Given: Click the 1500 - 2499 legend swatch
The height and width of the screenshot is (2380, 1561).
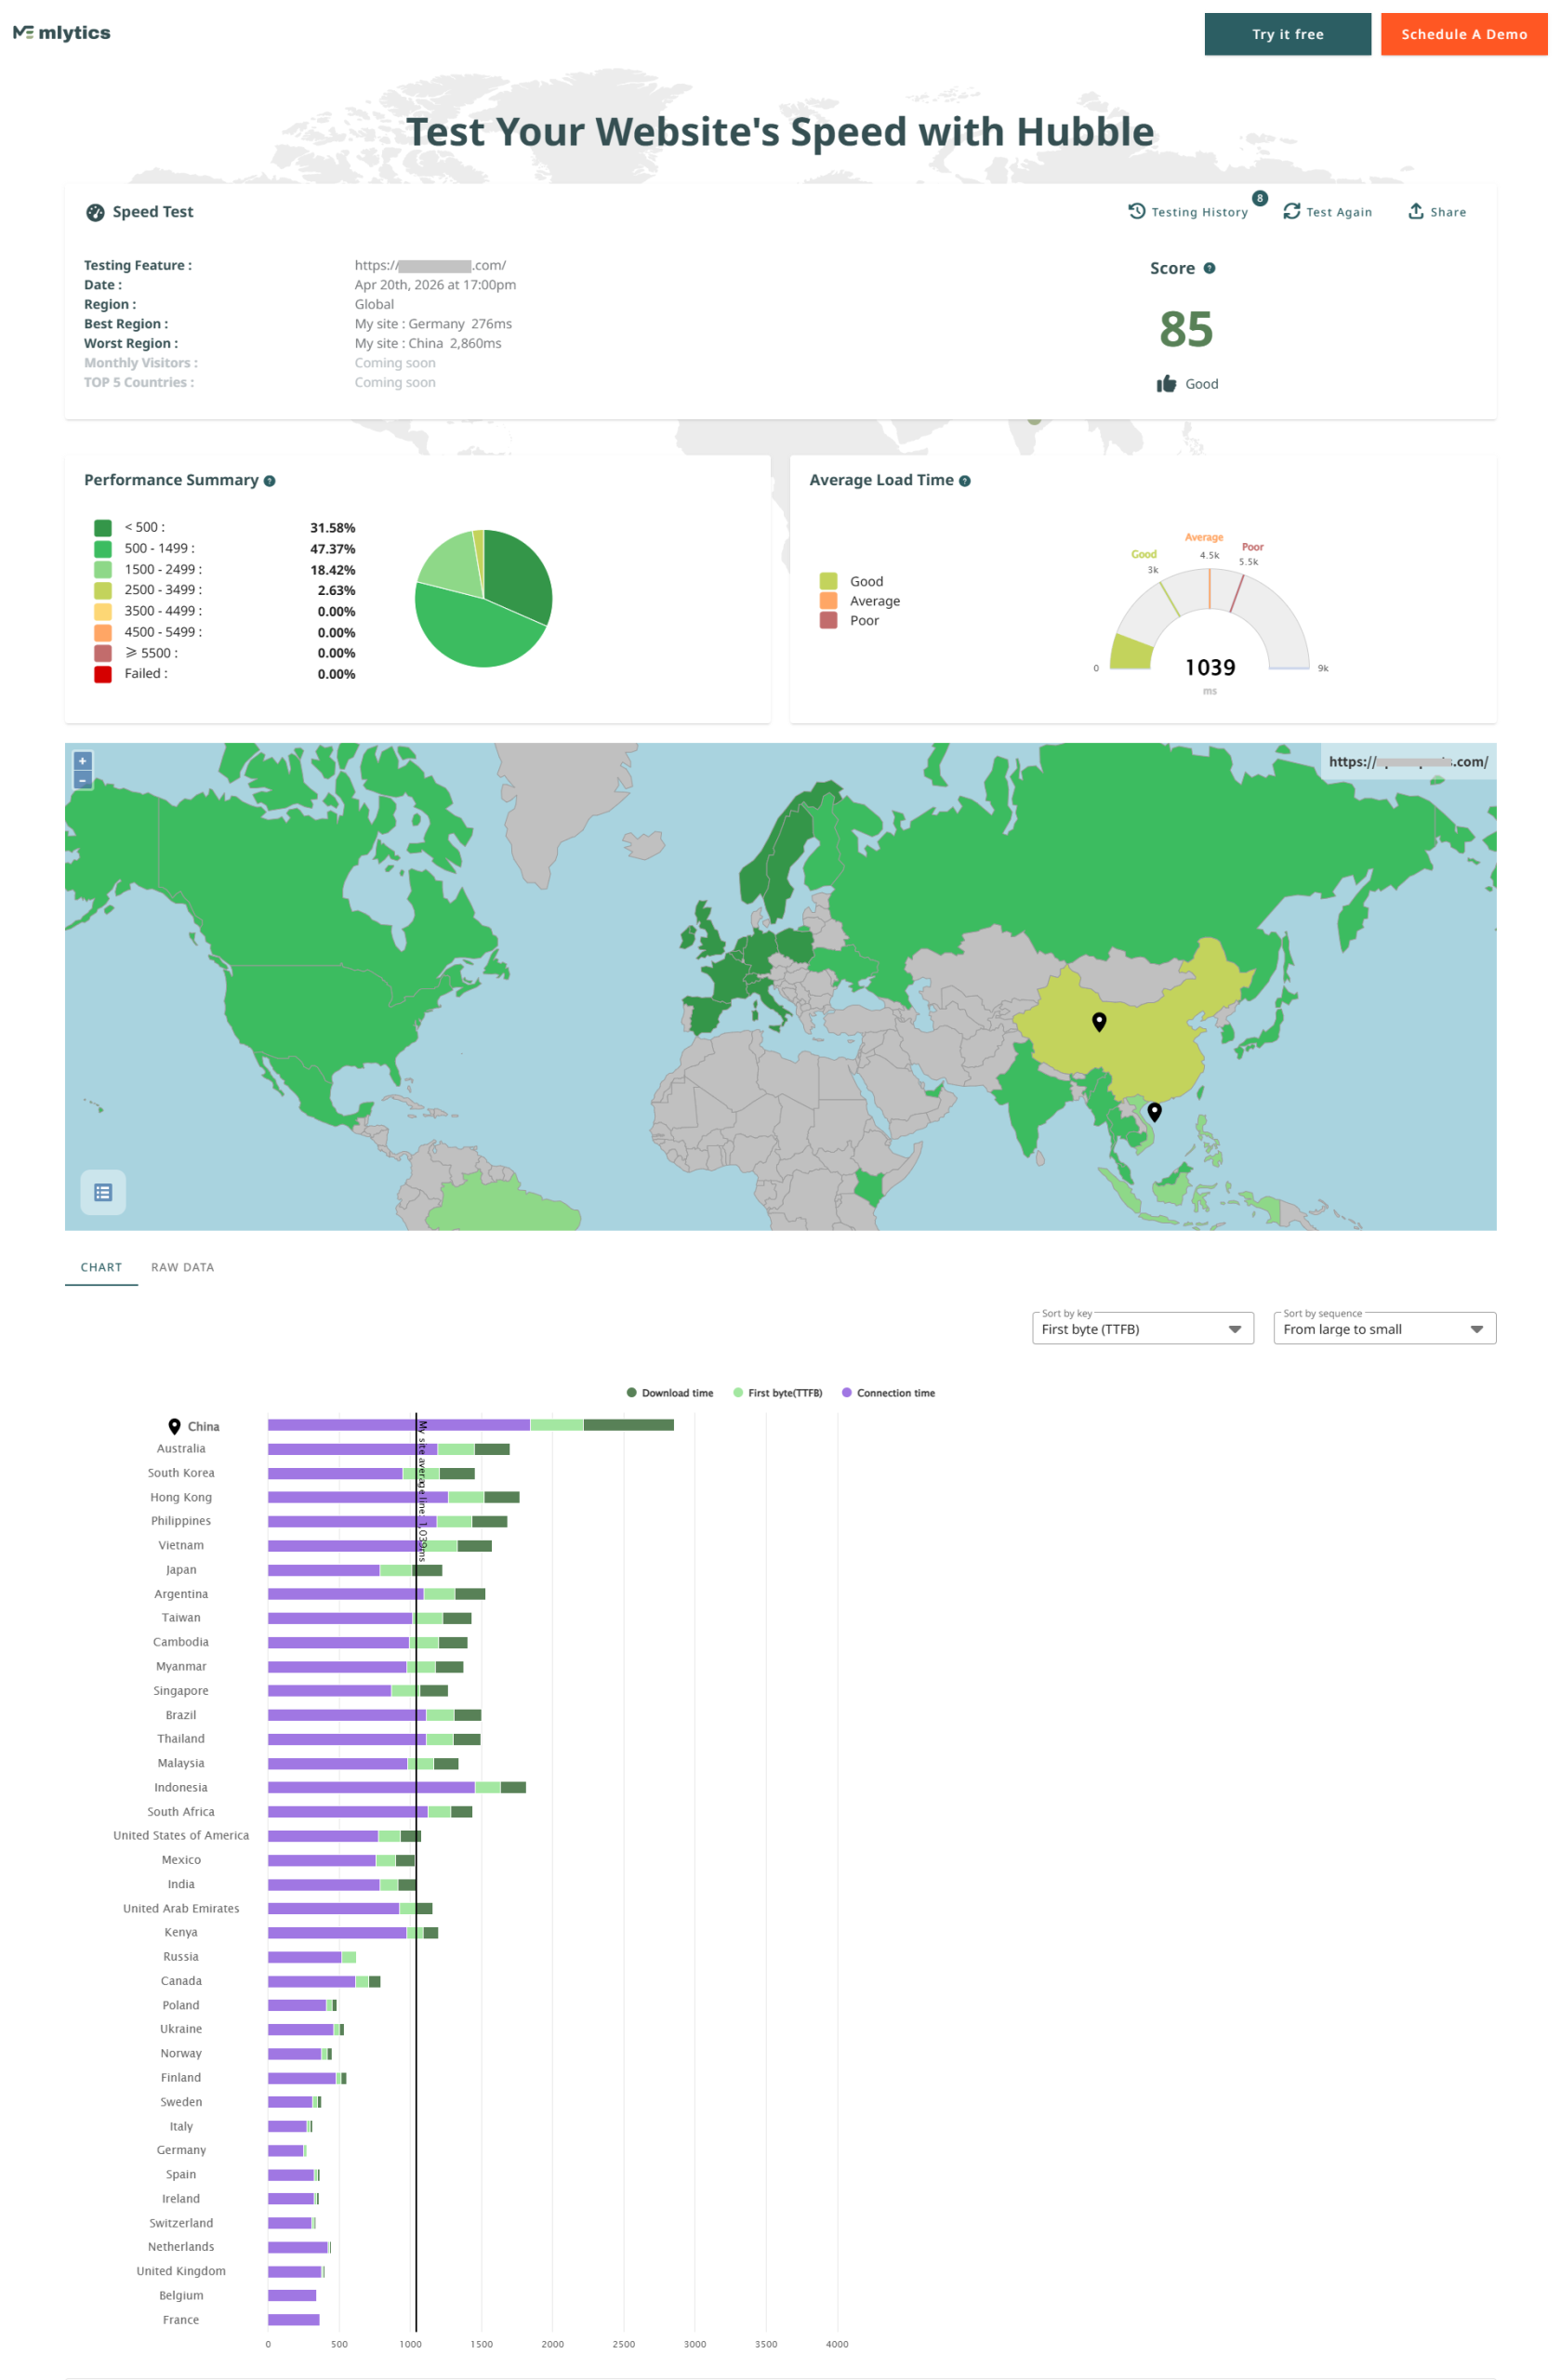Looking at the screenshot, I should [103, 570].
